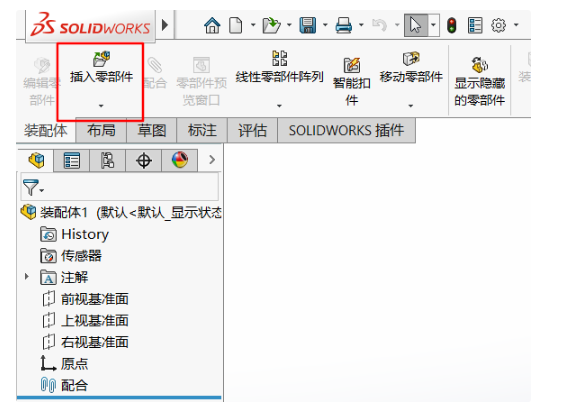Click Insert Components (插入零部件)

pos(101,68)
